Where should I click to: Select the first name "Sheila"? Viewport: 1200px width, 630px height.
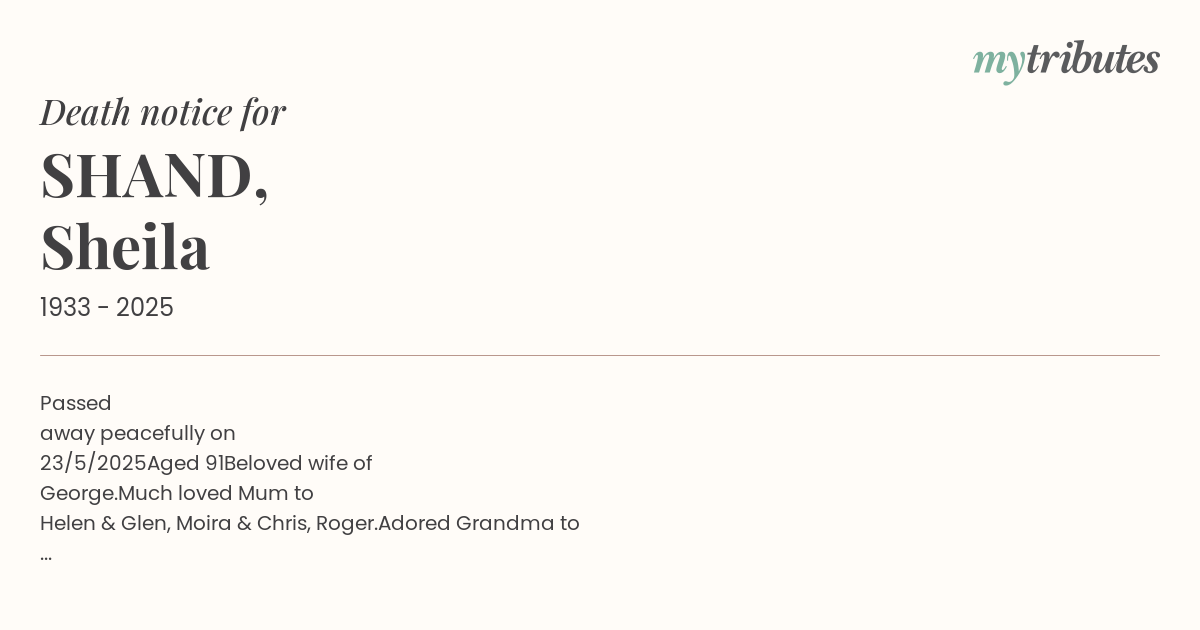125,247
